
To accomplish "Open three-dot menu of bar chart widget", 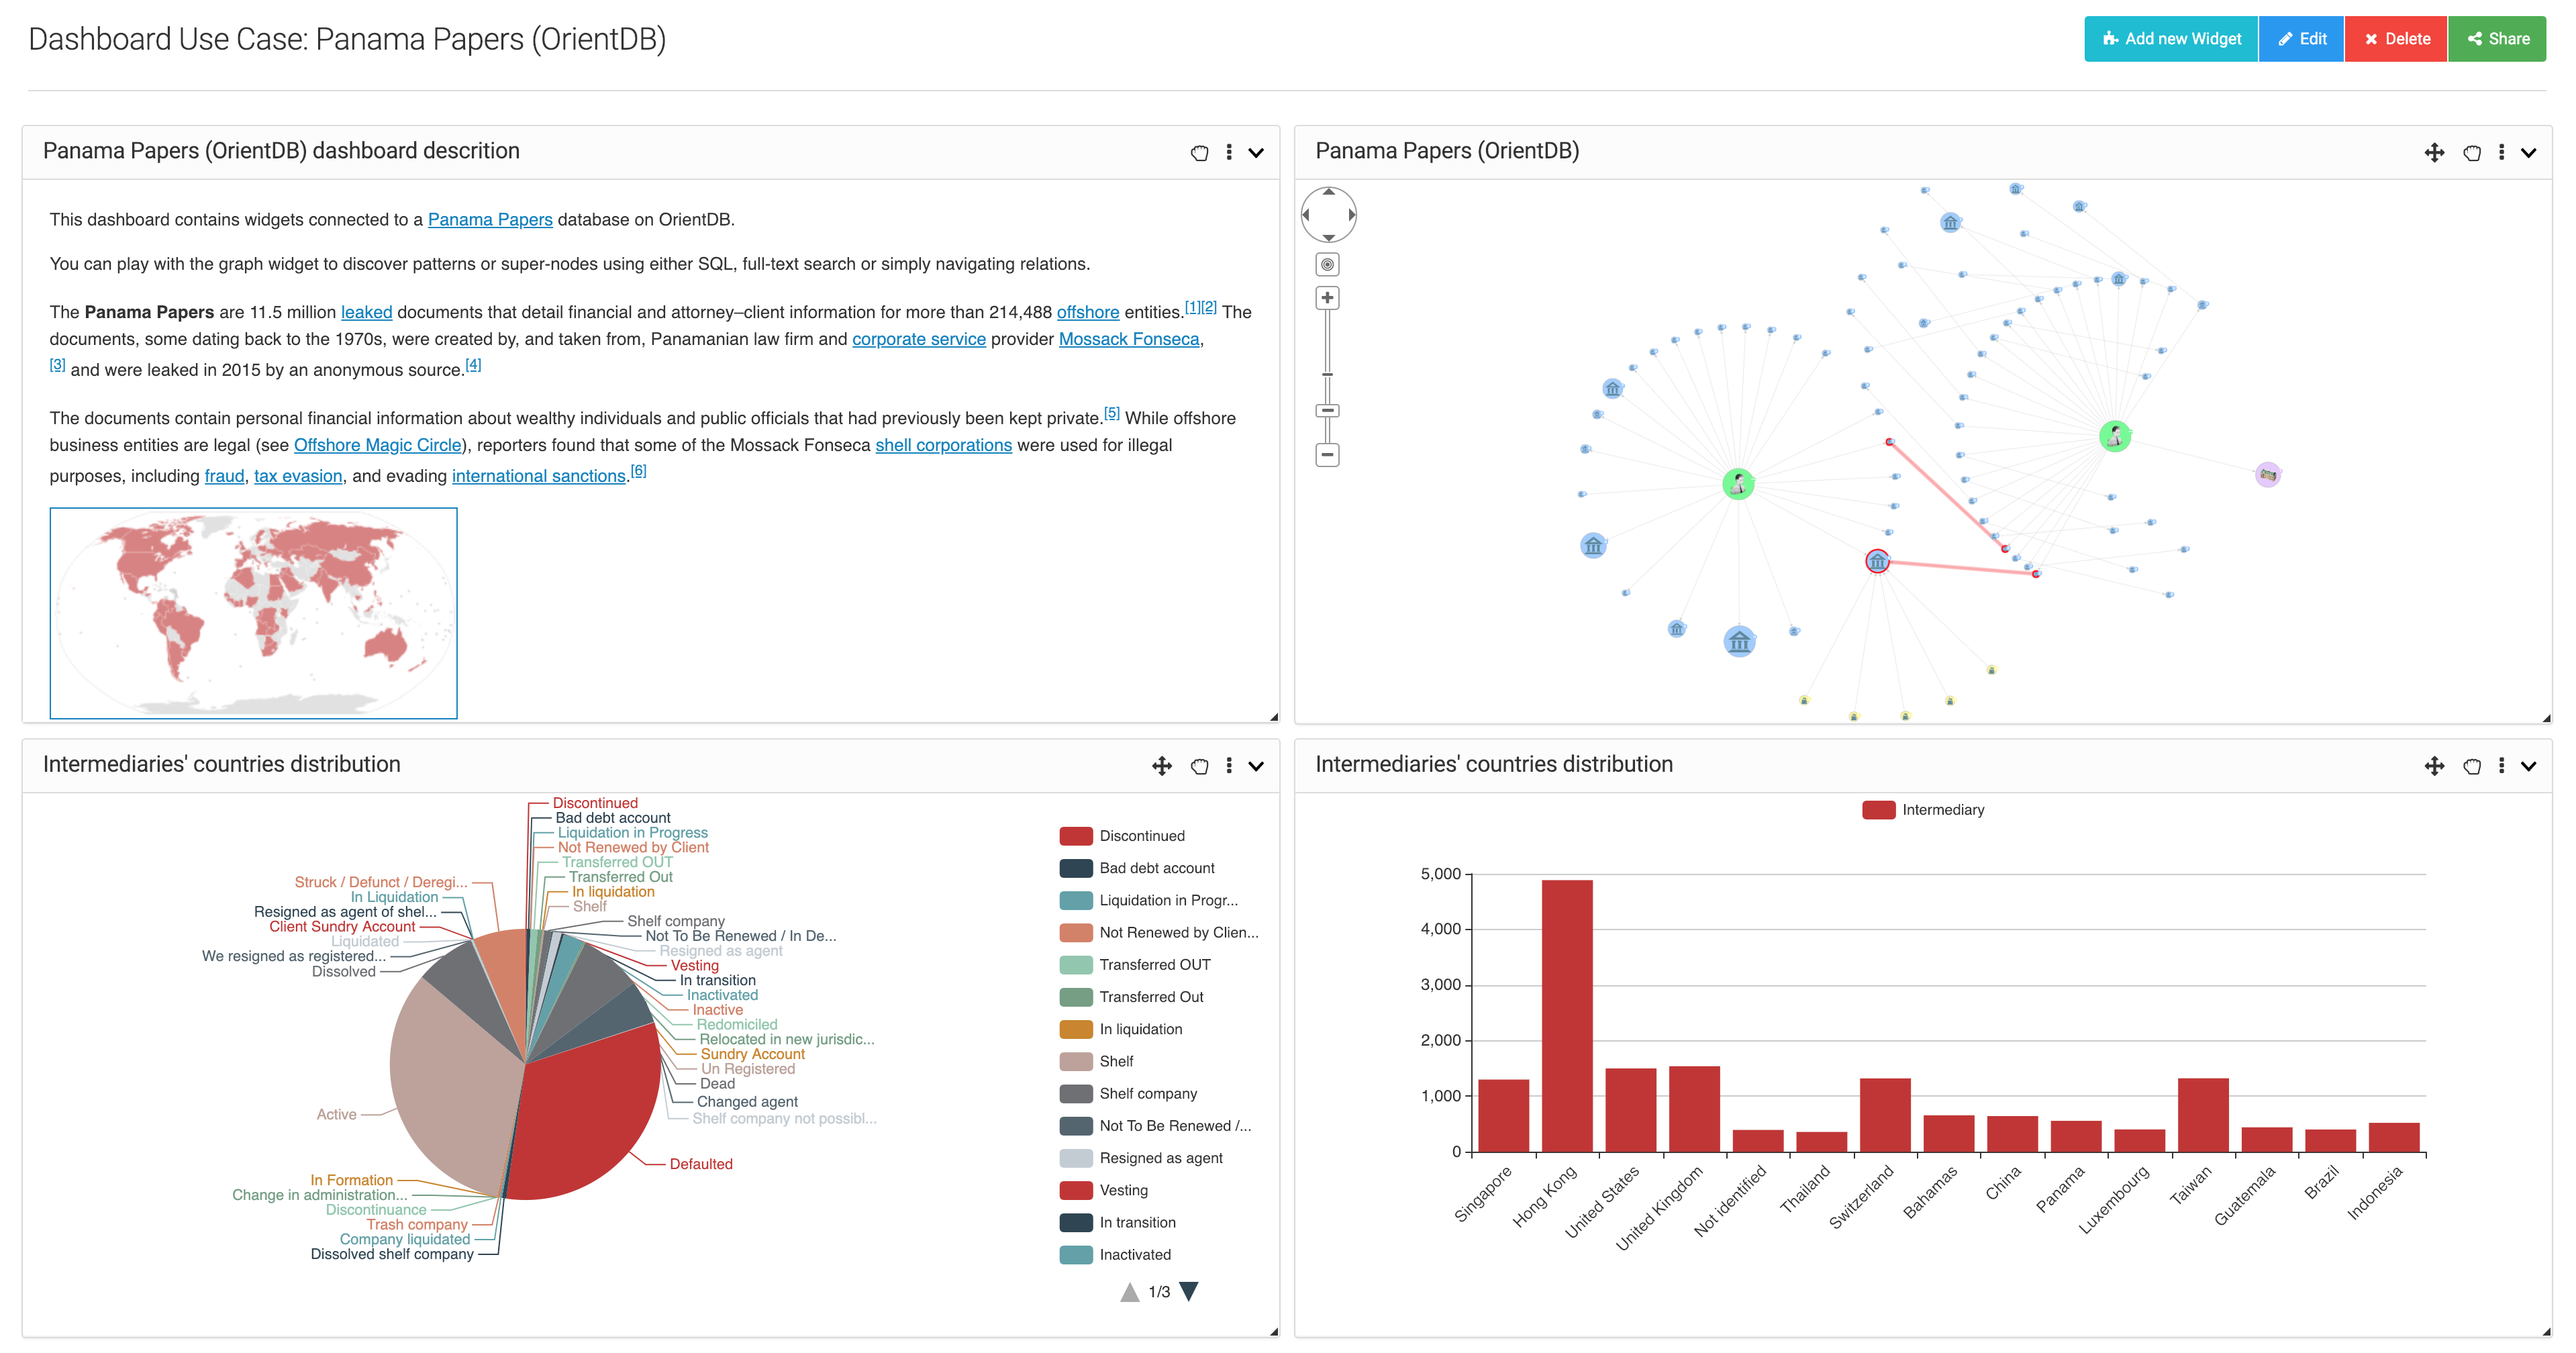I will tap(2501, 766).
